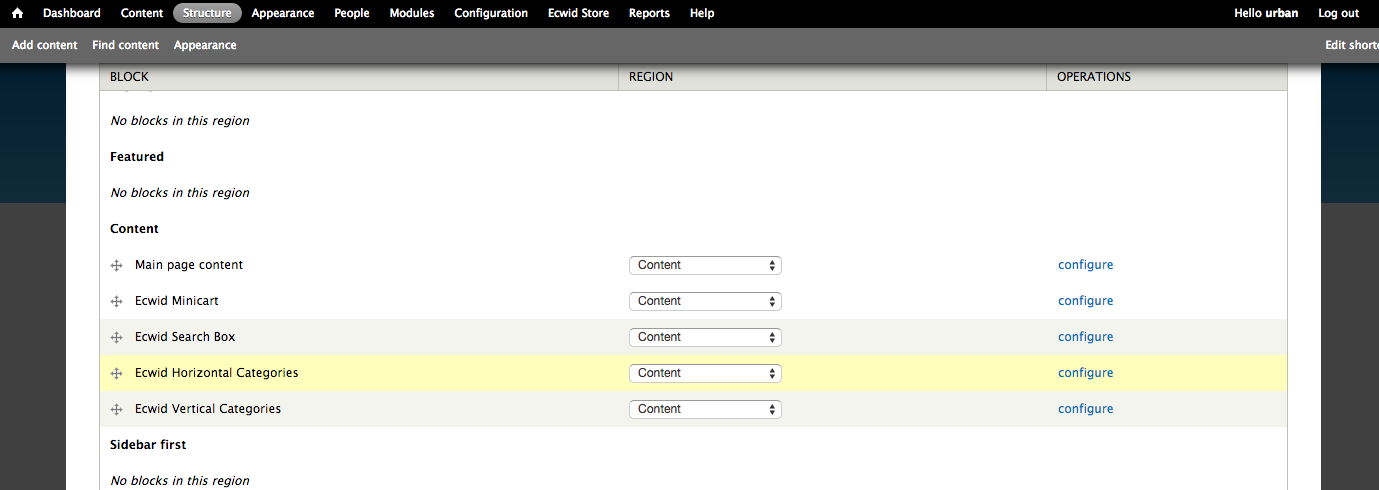Open the Appearance menu in top bar
The width and height of the screenshot is (1379, 490).
283,13
